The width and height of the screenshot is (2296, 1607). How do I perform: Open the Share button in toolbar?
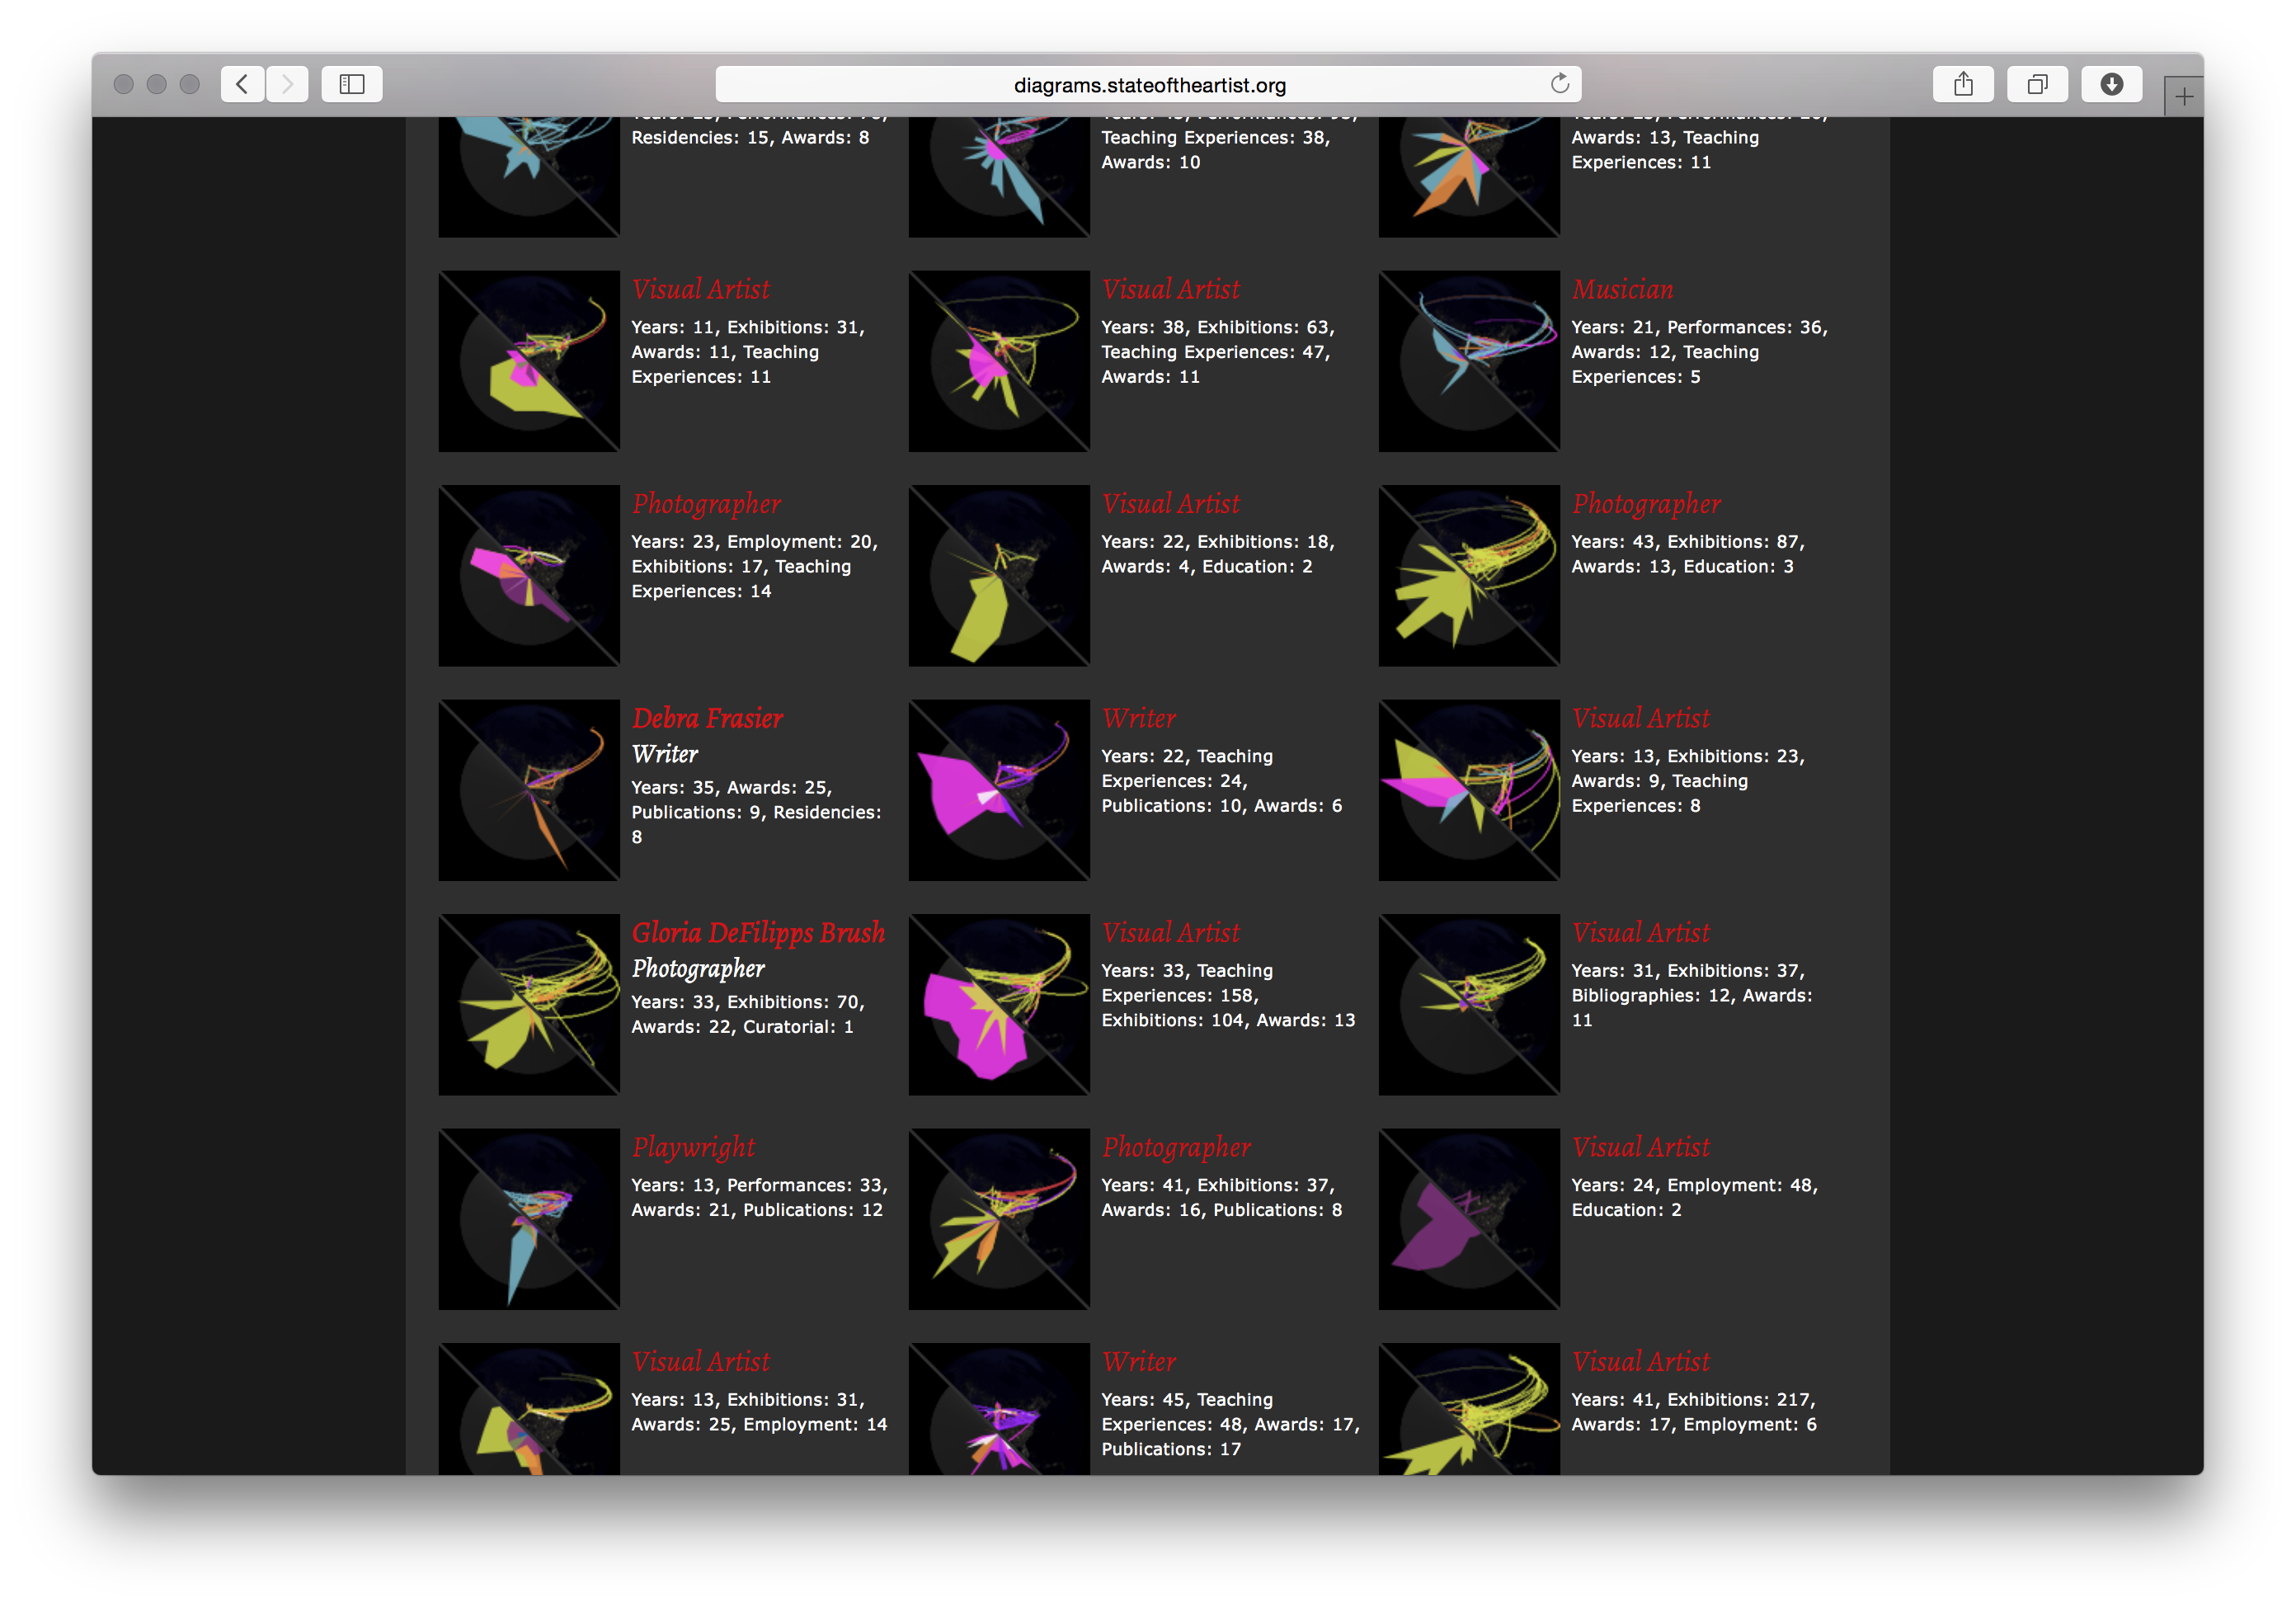tap(1962, 84)
